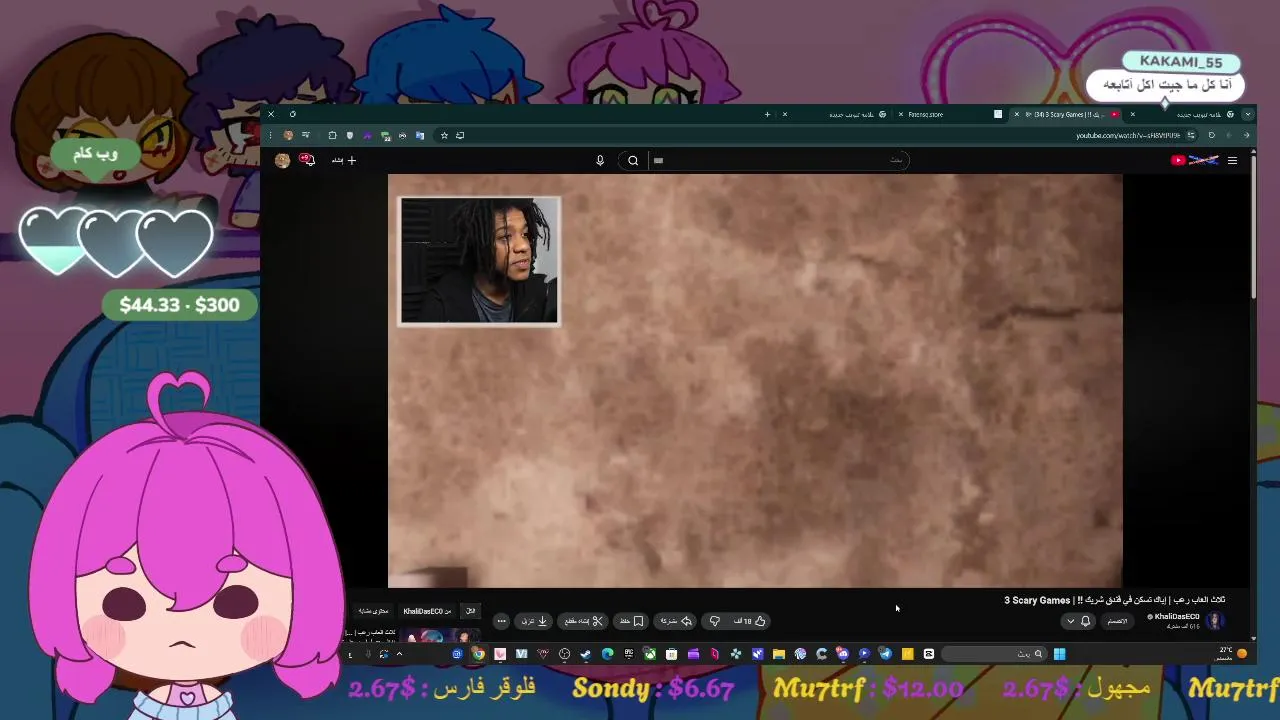1280x720 pixels.
Task: Click the Share button under video
Action: pyautogui.click(x=675, y=621)
